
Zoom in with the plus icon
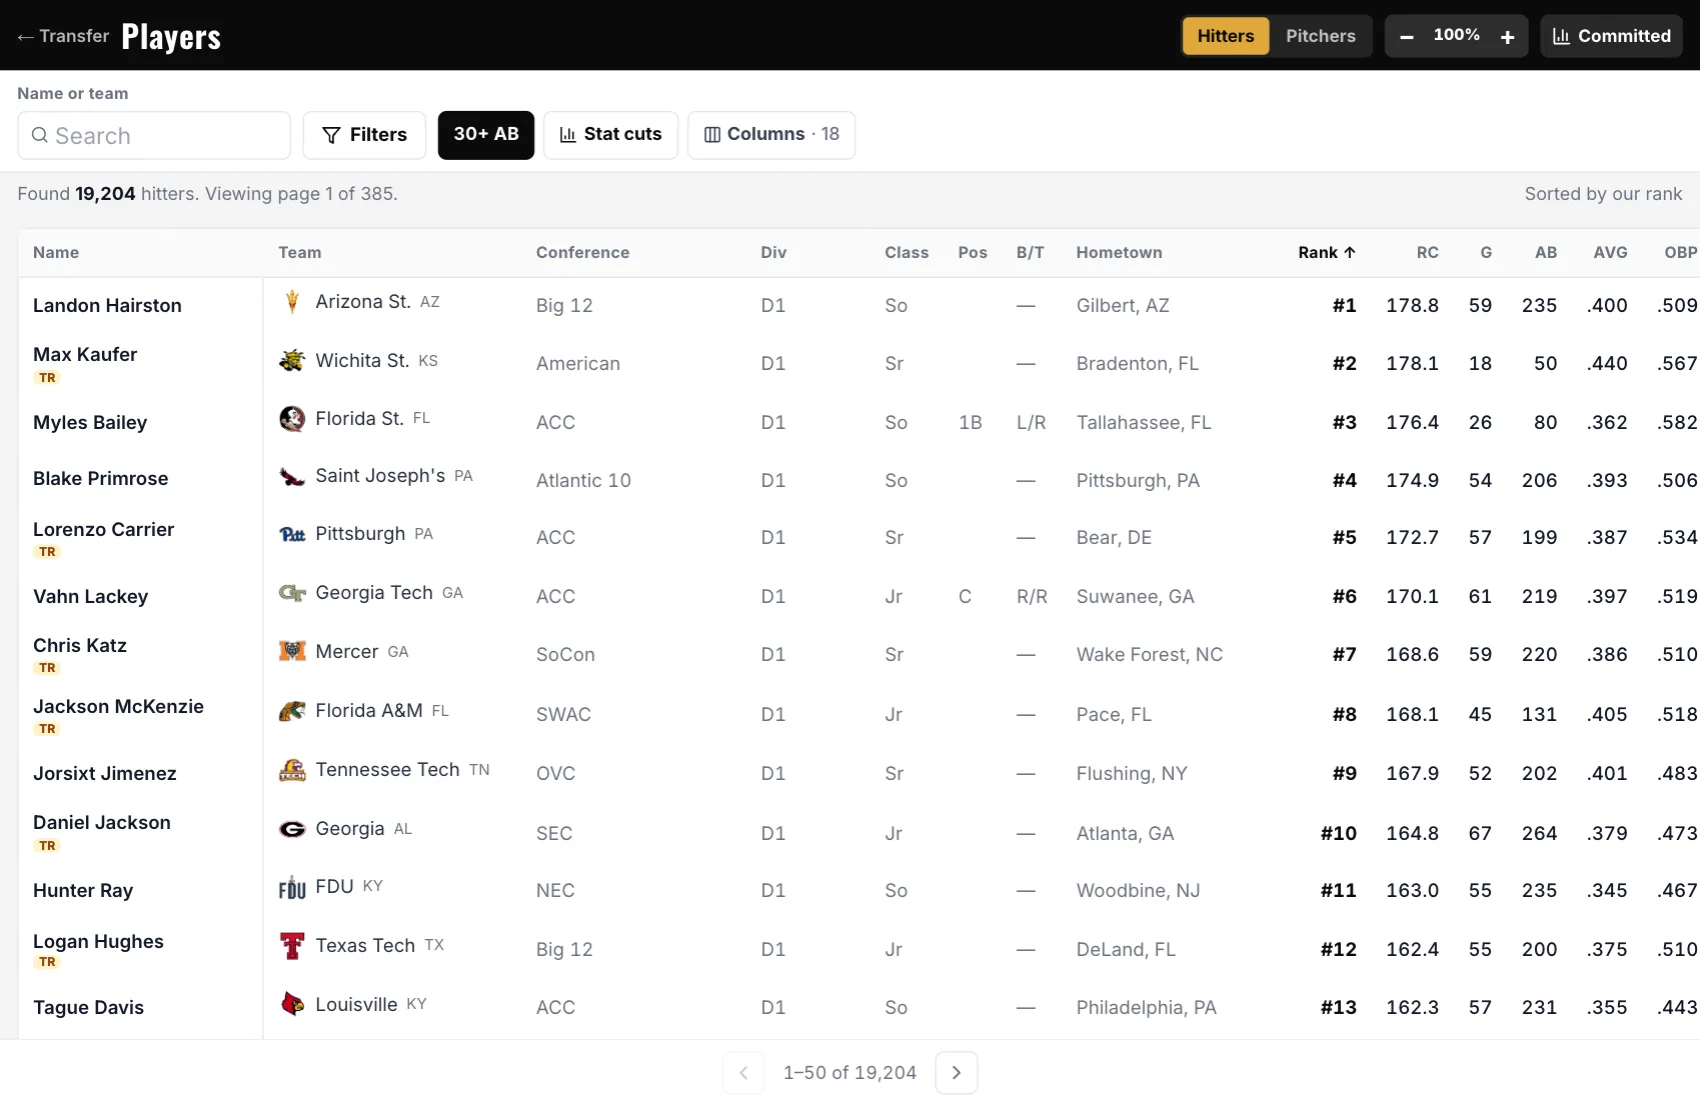point(1507,36)
